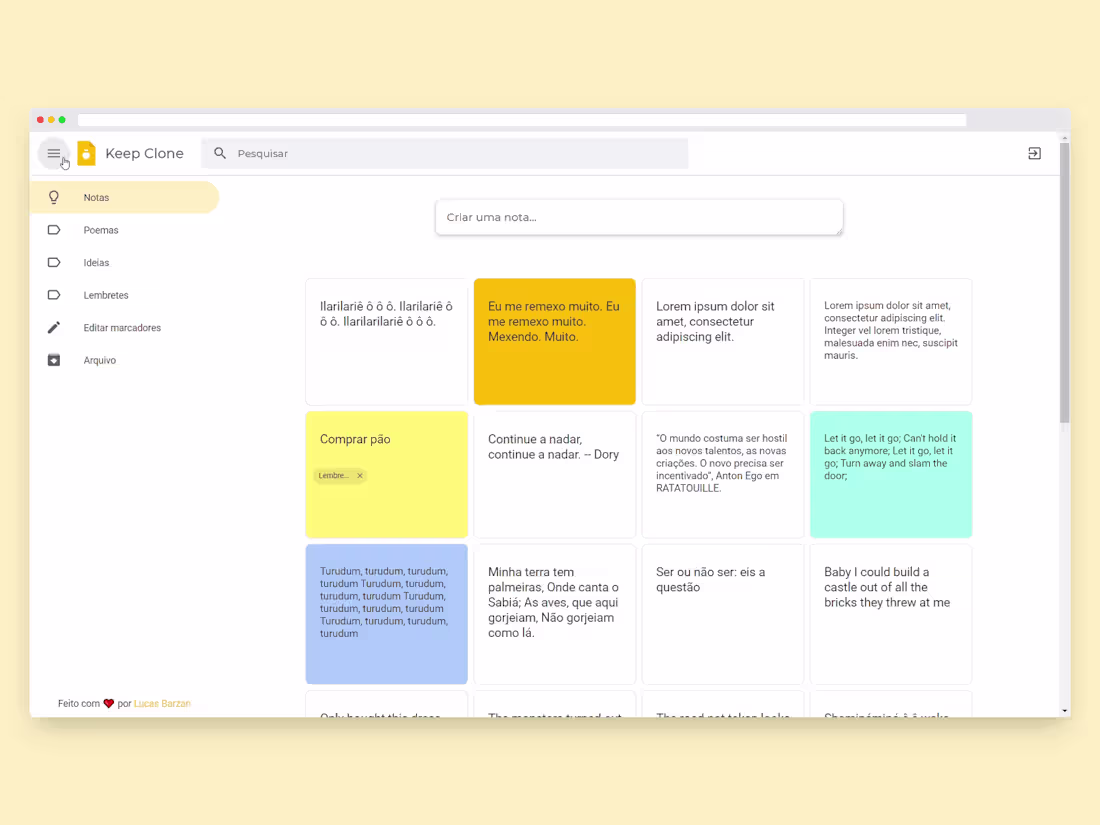Open the sidebar hamburger menu

pyautogui.click(x=53, y=153)
